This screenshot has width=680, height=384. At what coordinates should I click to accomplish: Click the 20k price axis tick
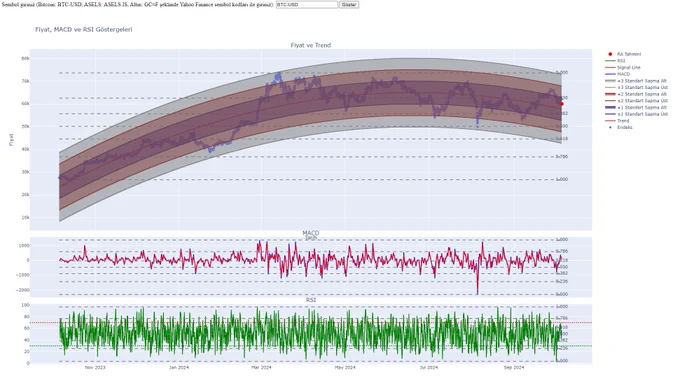[x=25, y=195]
